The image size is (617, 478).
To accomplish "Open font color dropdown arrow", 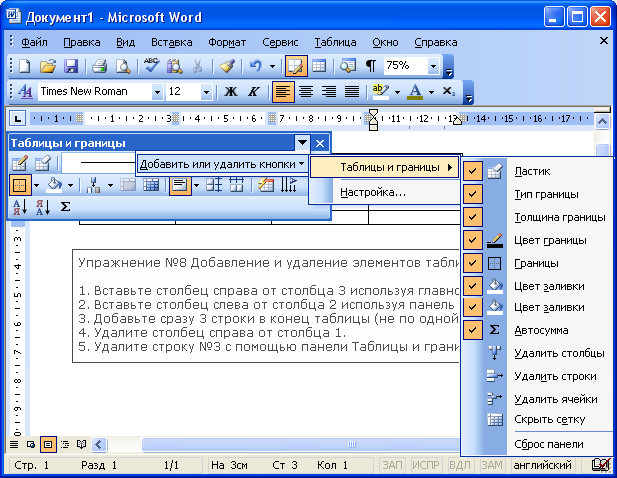I will point(431,92).
